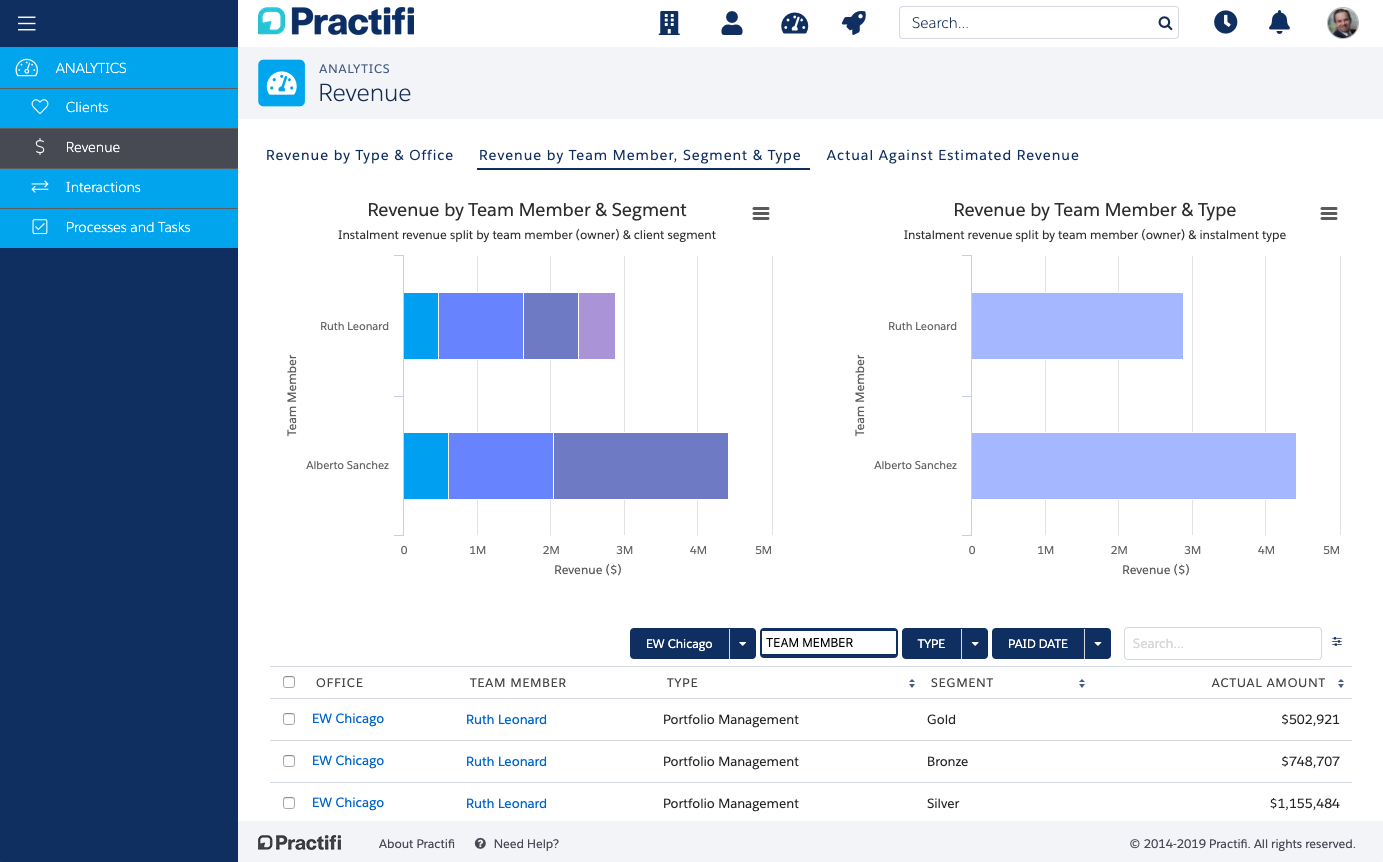Check the first EW Chicago row checkbox

point(289,718)
